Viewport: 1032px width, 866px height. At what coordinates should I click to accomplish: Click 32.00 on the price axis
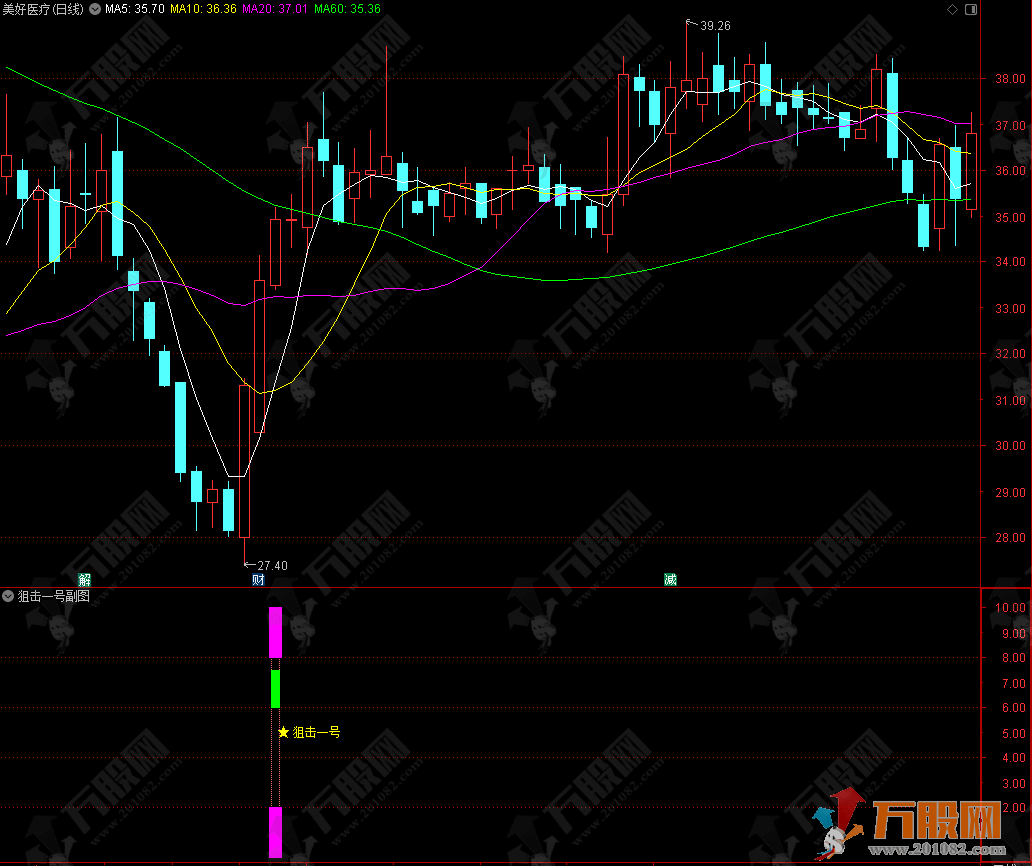[1010, 354]
